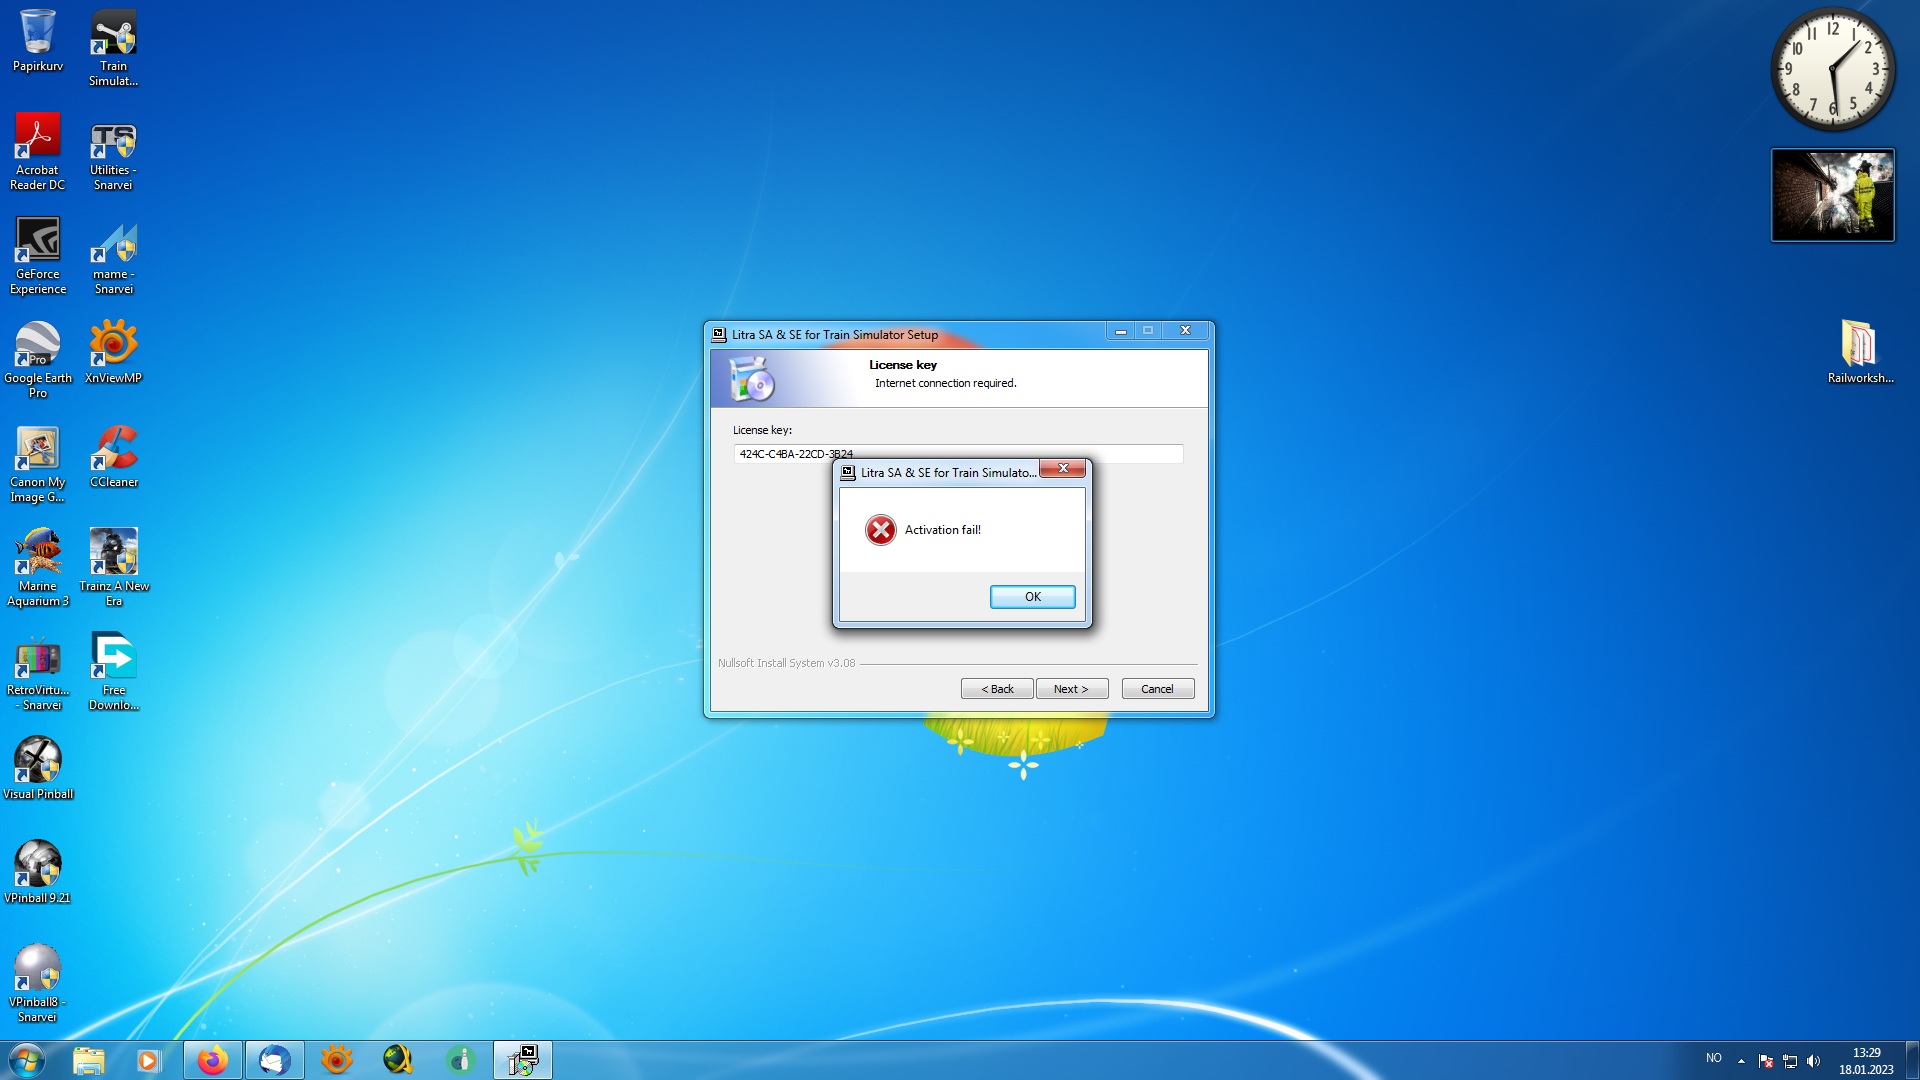
Task: Click Firefox in the taskbar
Action: [212, 1060]
